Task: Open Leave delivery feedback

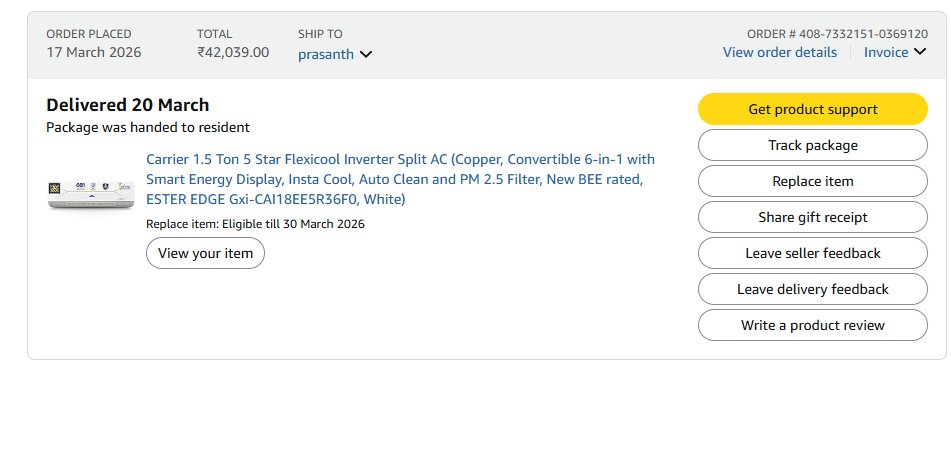Action: (x=813, y=289)
